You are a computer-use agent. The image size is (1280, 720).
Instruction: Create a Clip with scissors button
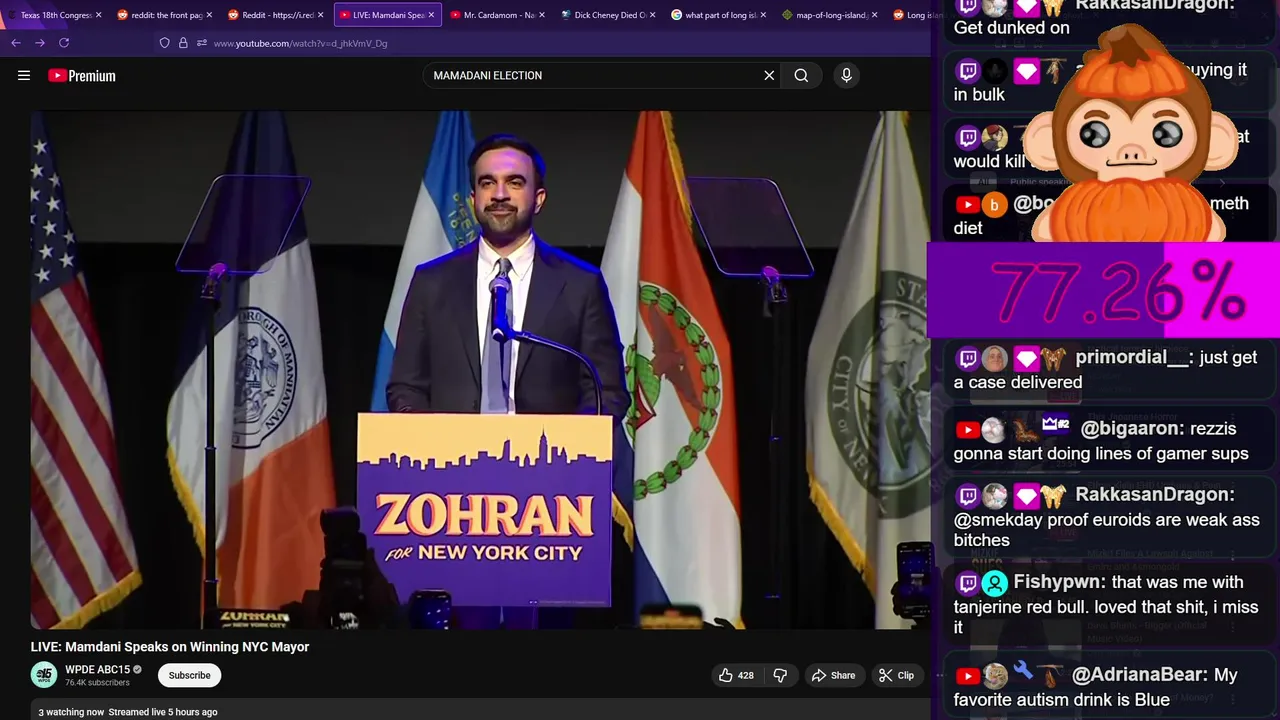pos(896,675)
